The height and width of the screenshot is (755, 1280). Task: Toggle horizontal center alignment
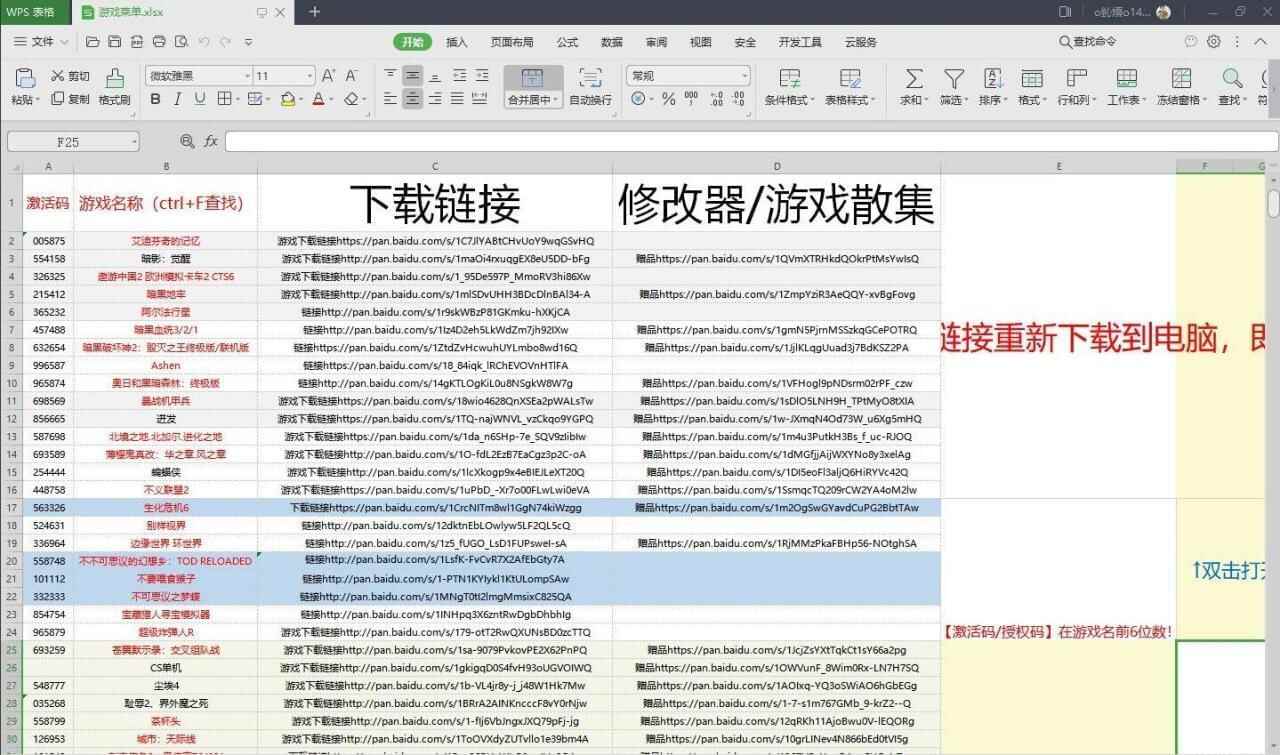pos(412,99)
